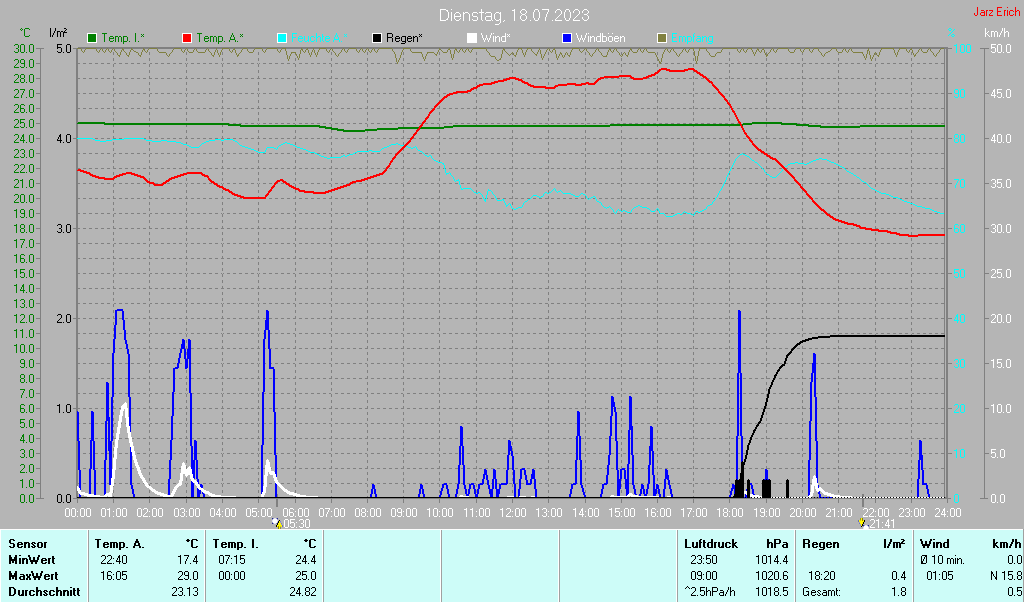Select the "Temp. A.*" legend label
1024x602 pixels.
[220, 39]
